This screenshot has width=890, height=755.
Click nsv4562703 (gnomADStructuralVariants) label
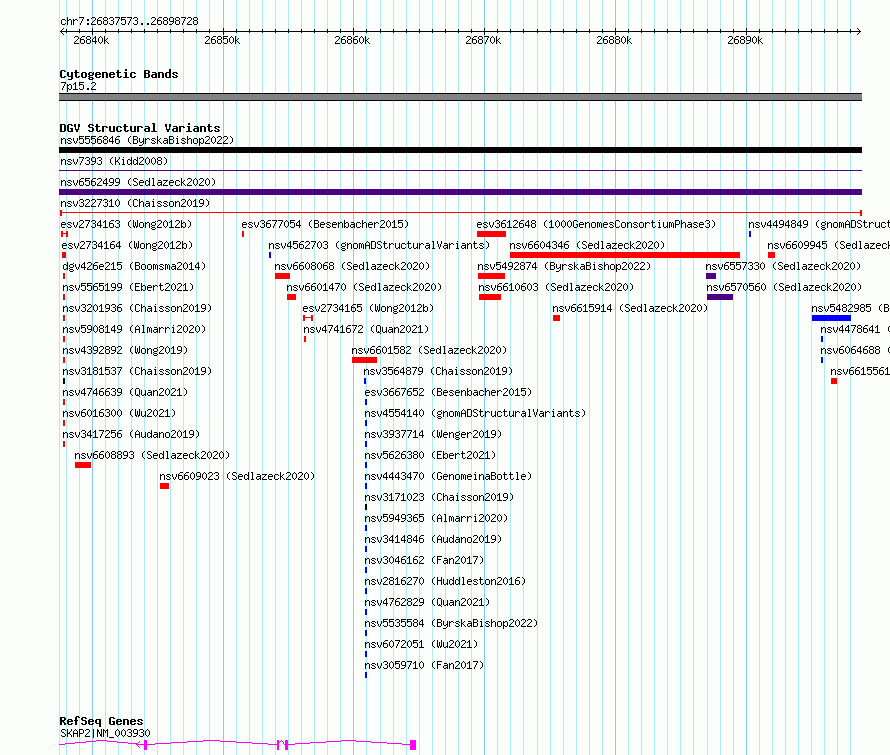[x=379, y=245]
